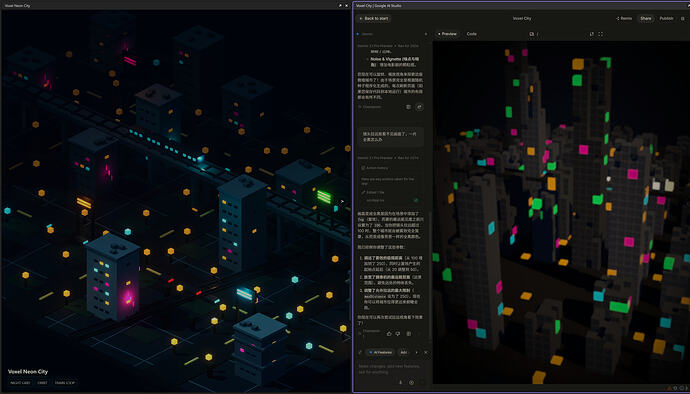Collapse the chat panel header arrow

[x=426, y=34]
